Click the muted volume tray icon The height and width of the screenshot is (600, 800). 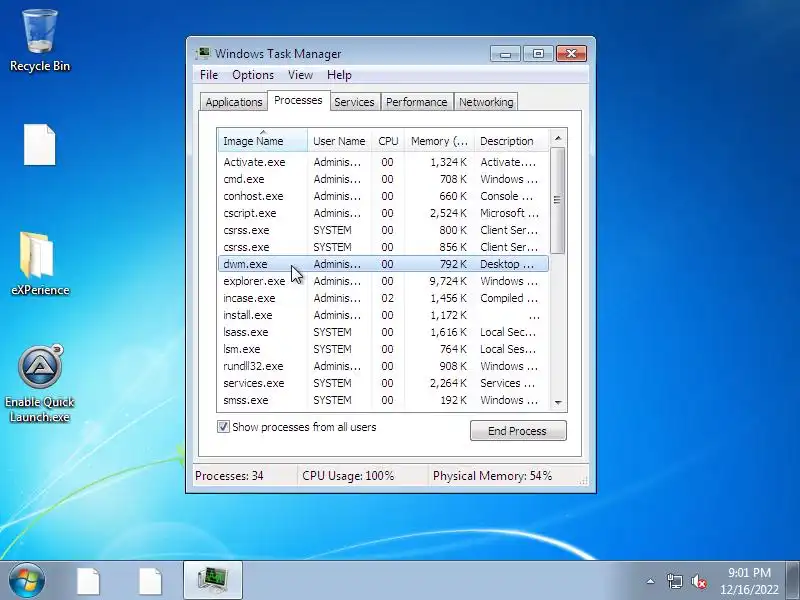(x=698, y=581)
